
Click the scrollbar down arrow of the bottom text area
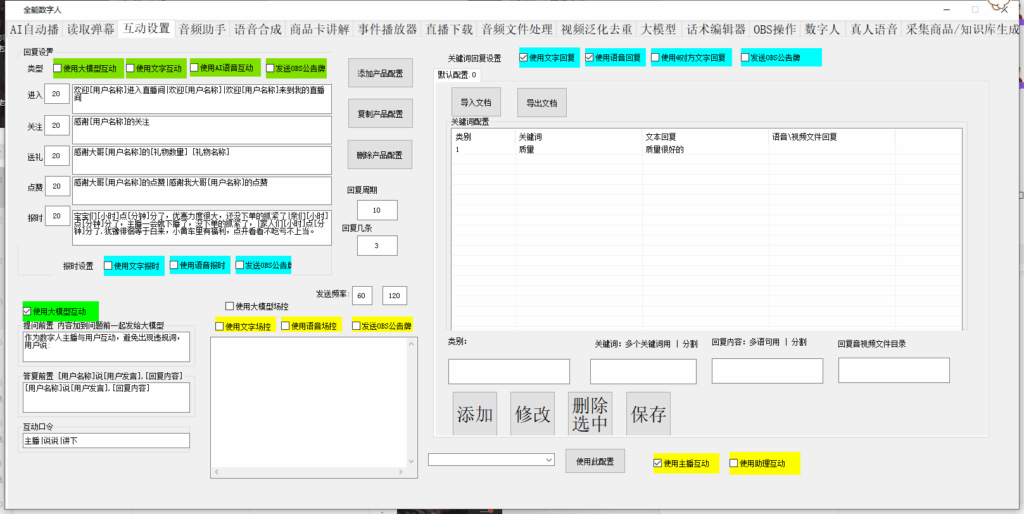[x=411, y=462]
